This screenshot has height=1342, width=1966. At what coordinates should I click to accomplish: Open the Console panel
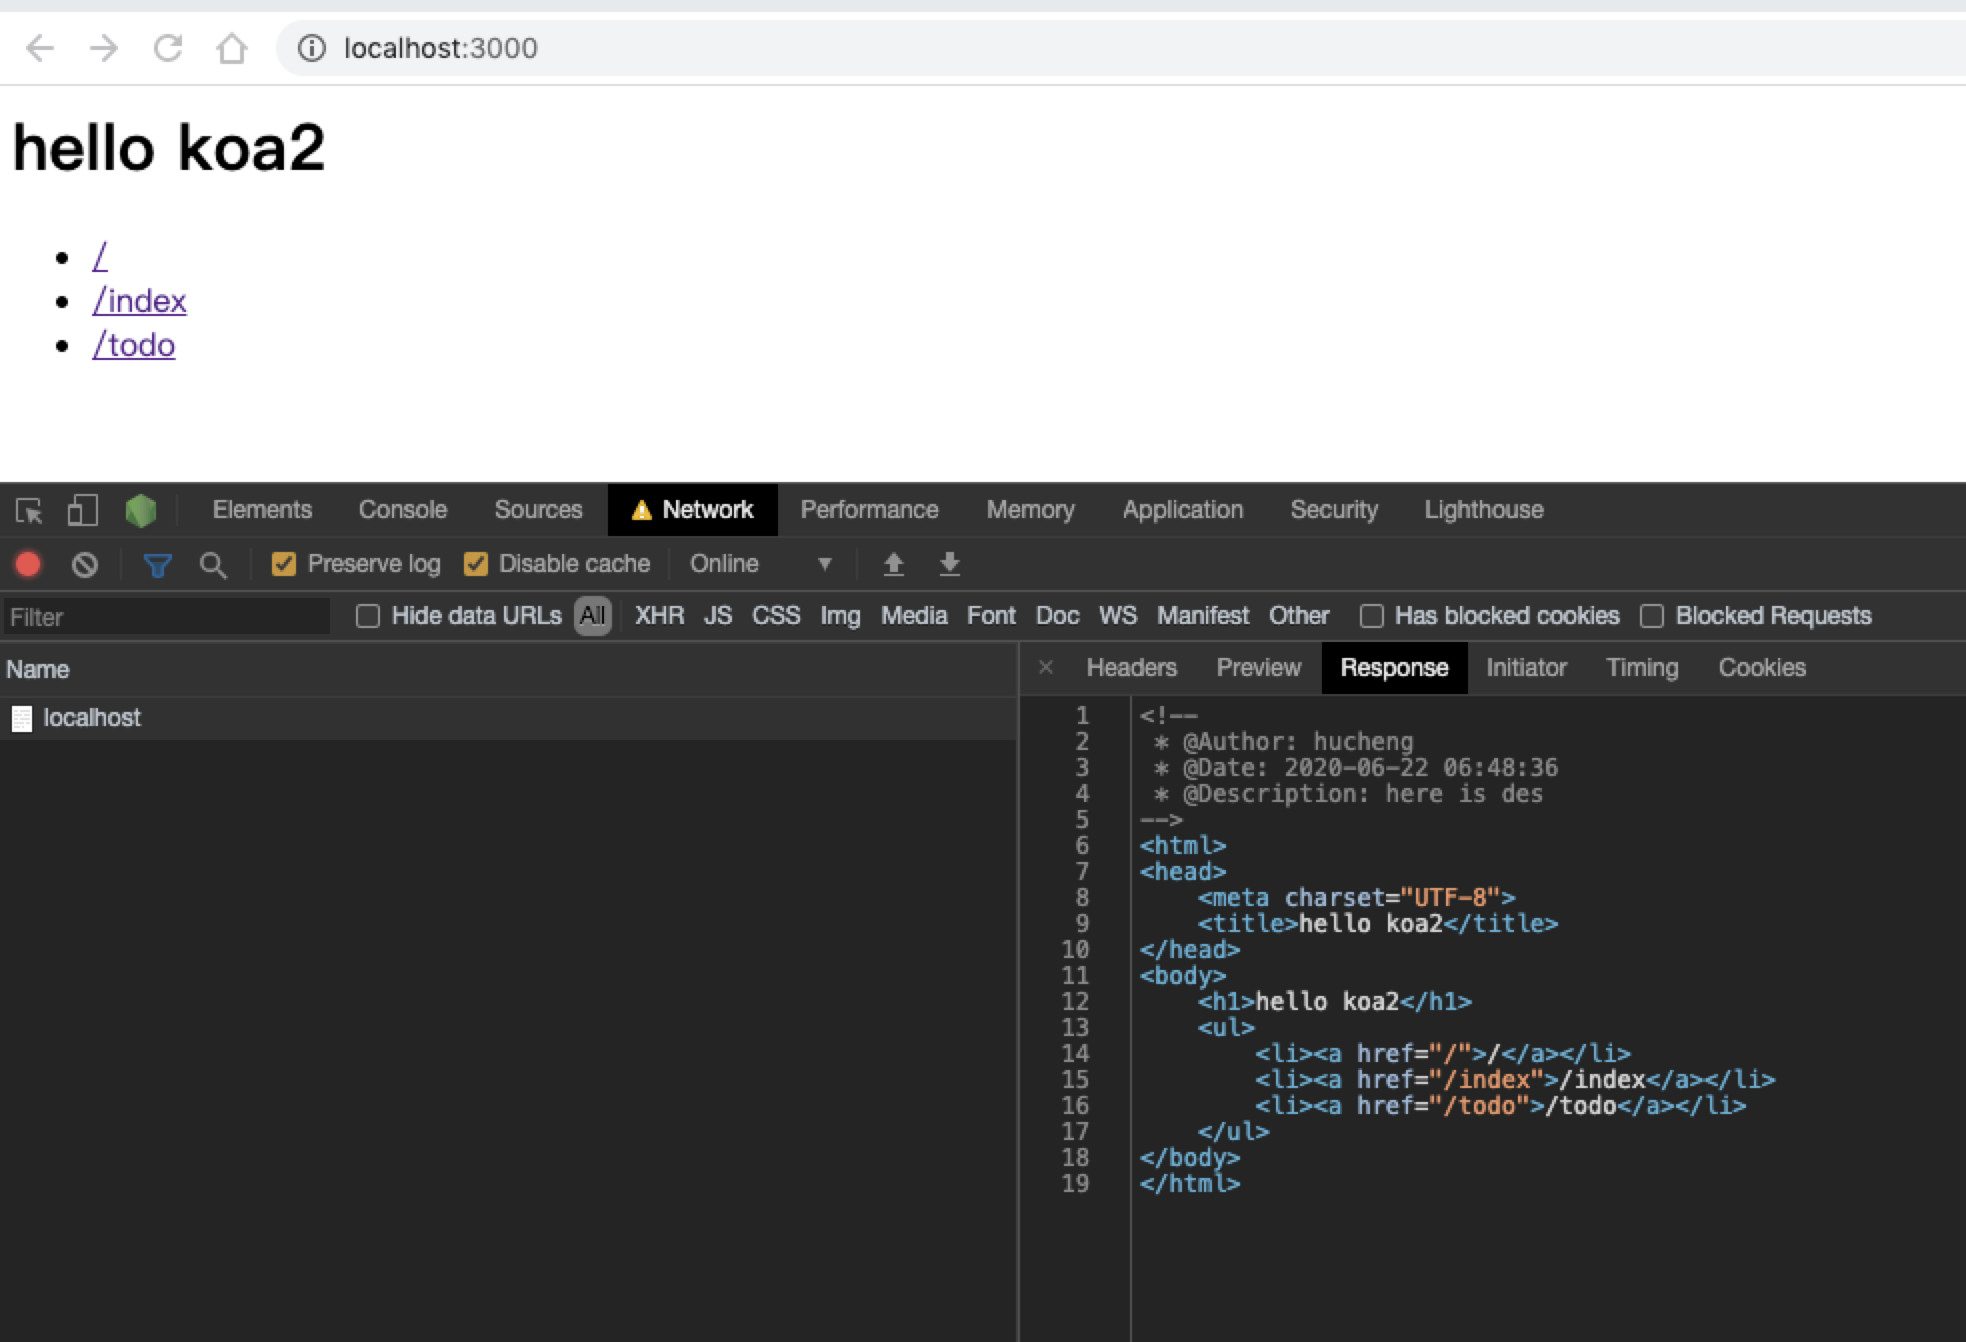pos(403,510)
